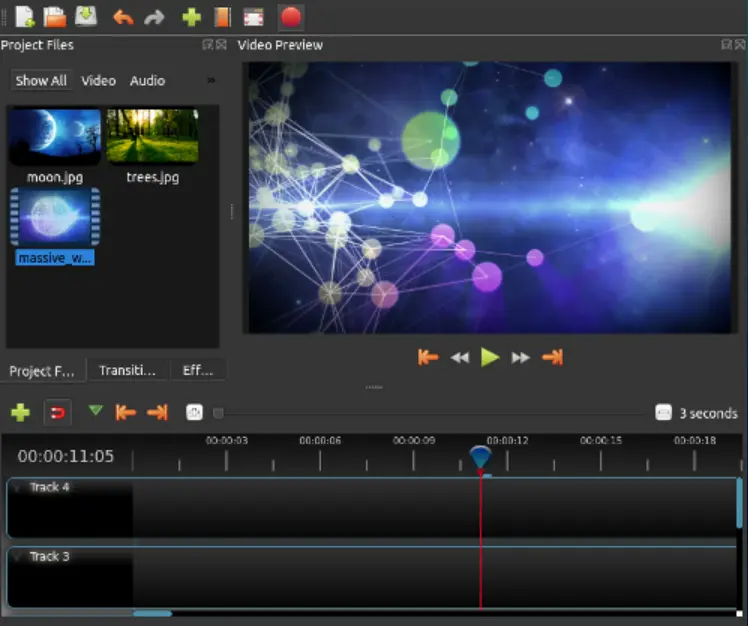
Task: Export video with the red circle button
Action: click(290, 17)
